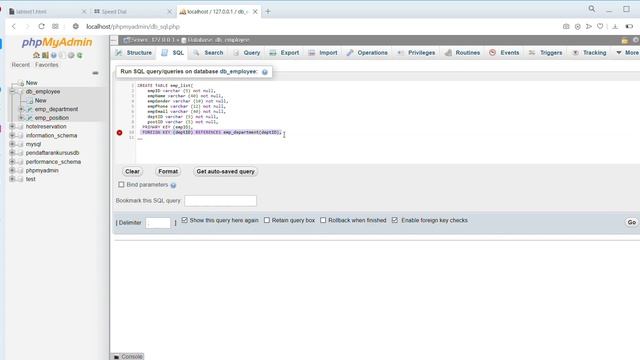
Task: Go back with browser back arrow
Action: pyautogui.click(x=14, y=27)
